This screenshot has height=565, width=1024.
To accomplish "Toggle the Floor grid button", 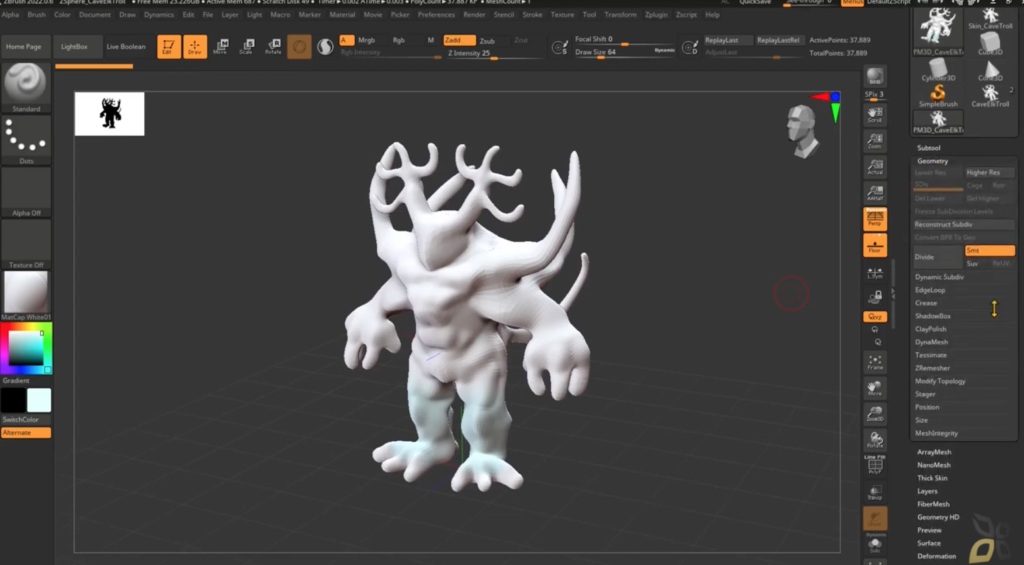I will point(874,246).
